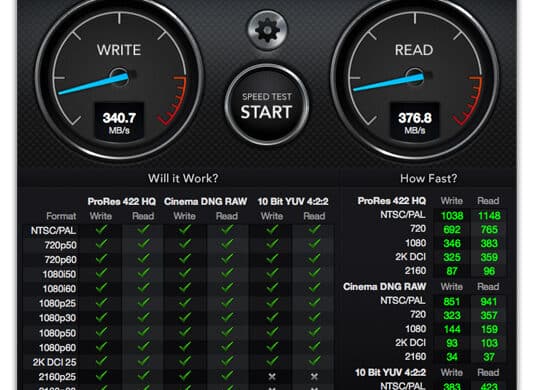Click the ProRes Write checkmark in 1080i50 row
Viewport: 533px width, 390px height.
pyautogui.click(x=101, y=274)
